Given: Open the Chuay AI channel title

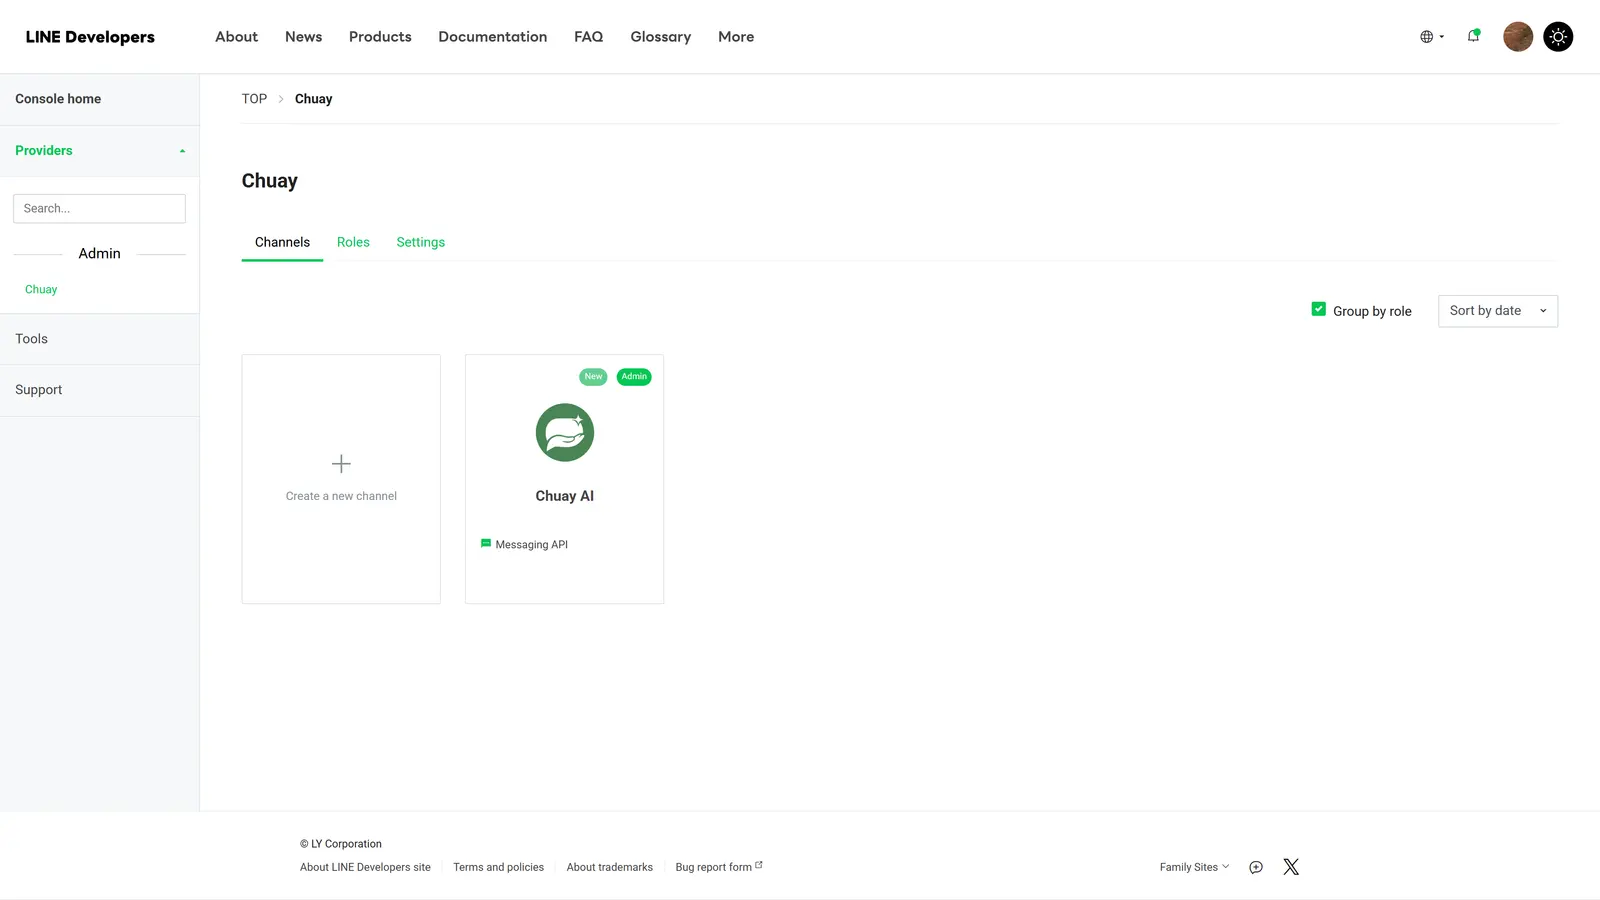Looking at the screenshot, I should pyautogui.click(x=564, y=496).
